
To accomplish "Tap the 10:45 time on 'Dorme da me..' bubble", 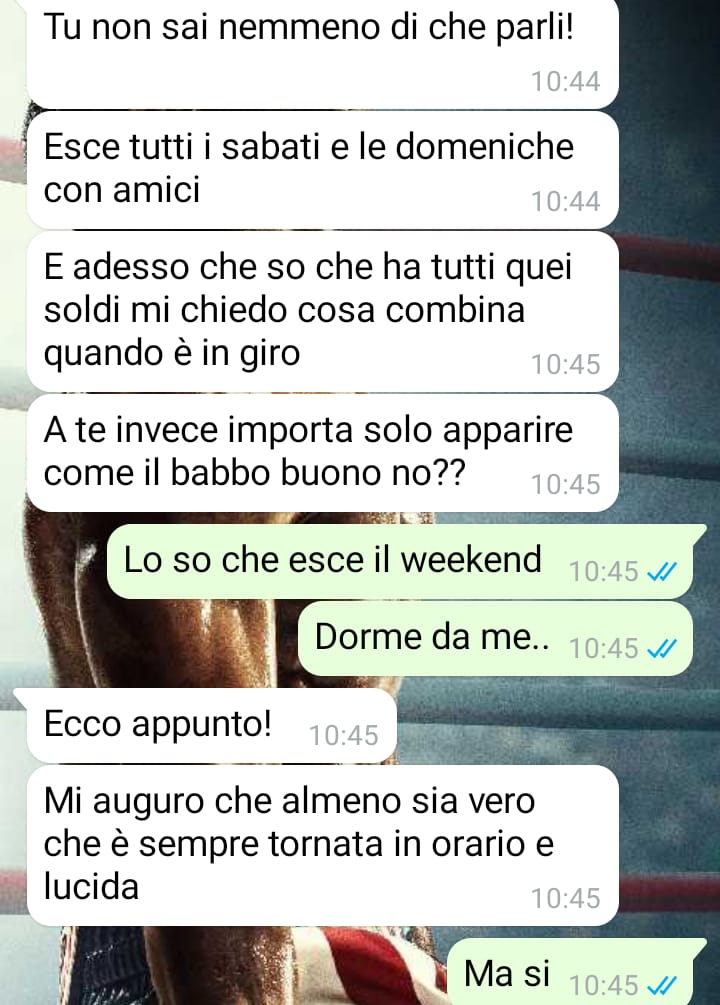I will point(604,649).
